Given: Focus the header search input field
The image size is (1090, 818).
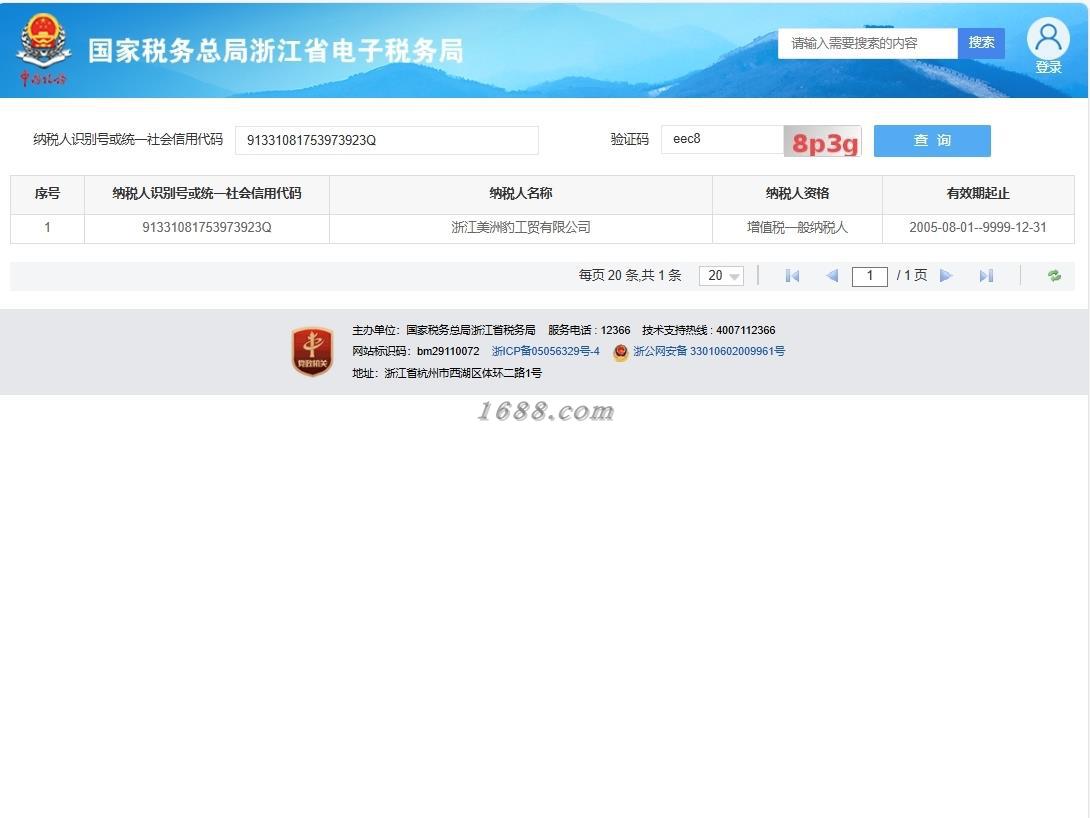Looking at the screenshot, I should point(868,43).
